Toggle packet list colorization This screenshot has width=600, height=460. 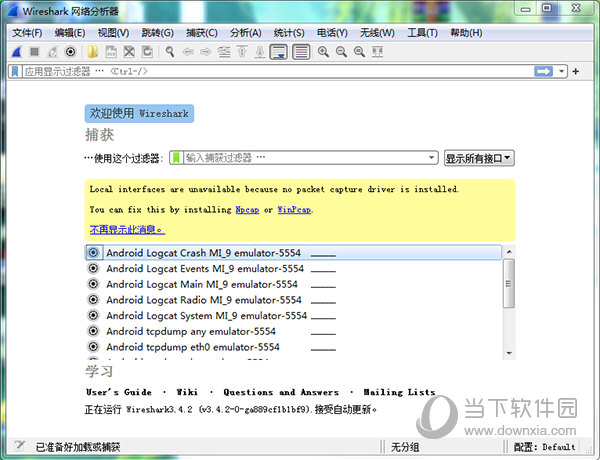(x=301, y=52)
